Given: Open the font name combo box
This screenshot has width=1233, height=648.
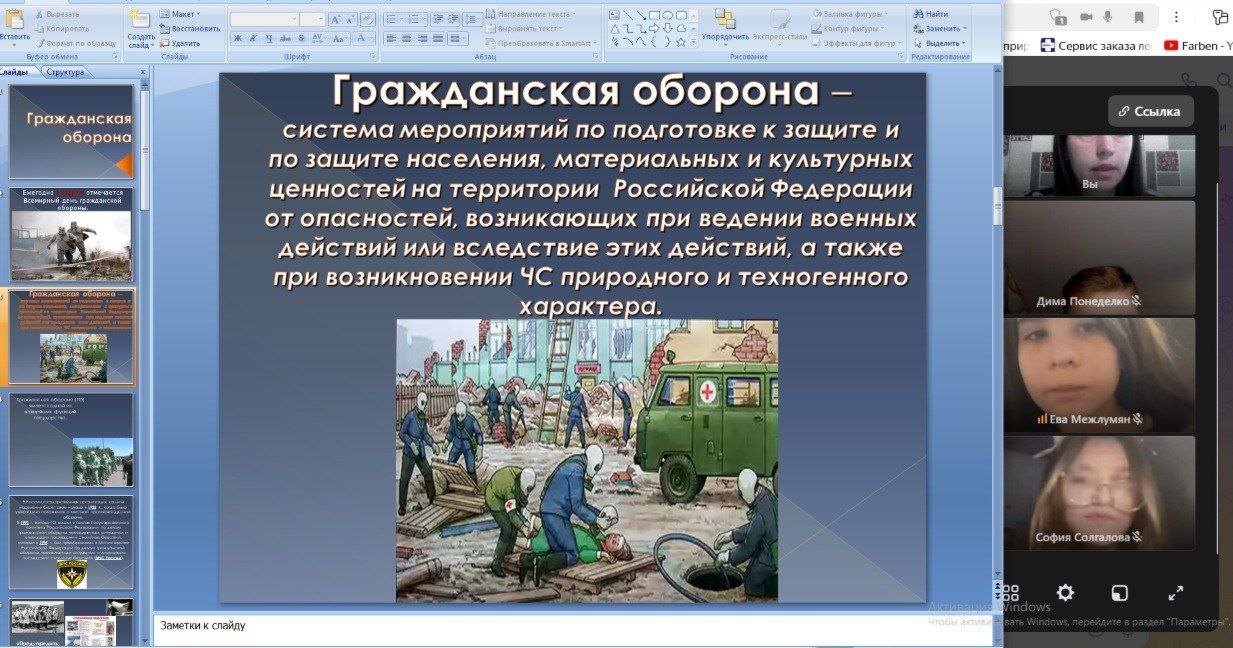Looking at the screenshot, I should click(x=264, y=19).
